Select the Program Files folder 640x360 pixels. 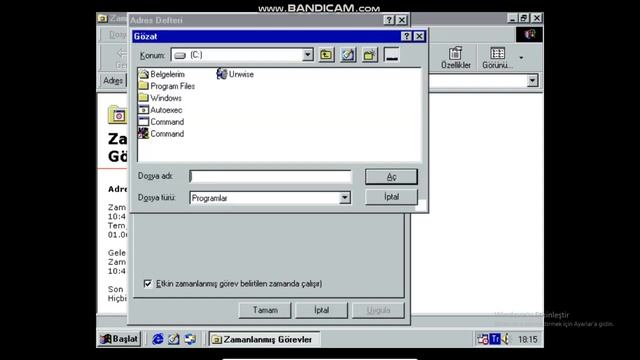point(167,86)
